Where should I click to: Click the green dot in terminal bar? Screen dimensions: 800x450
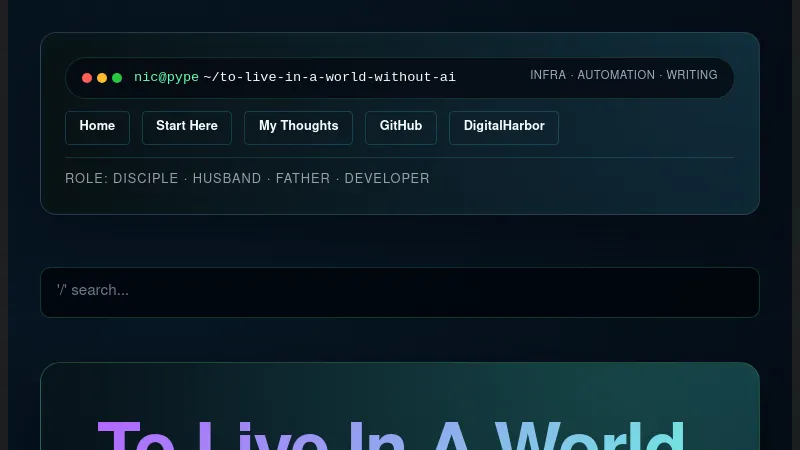coord(117,78)
